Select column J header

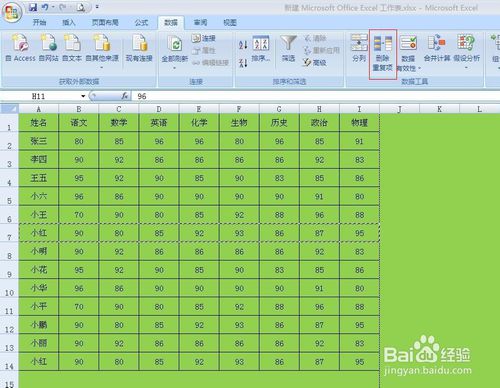point(399,109)
